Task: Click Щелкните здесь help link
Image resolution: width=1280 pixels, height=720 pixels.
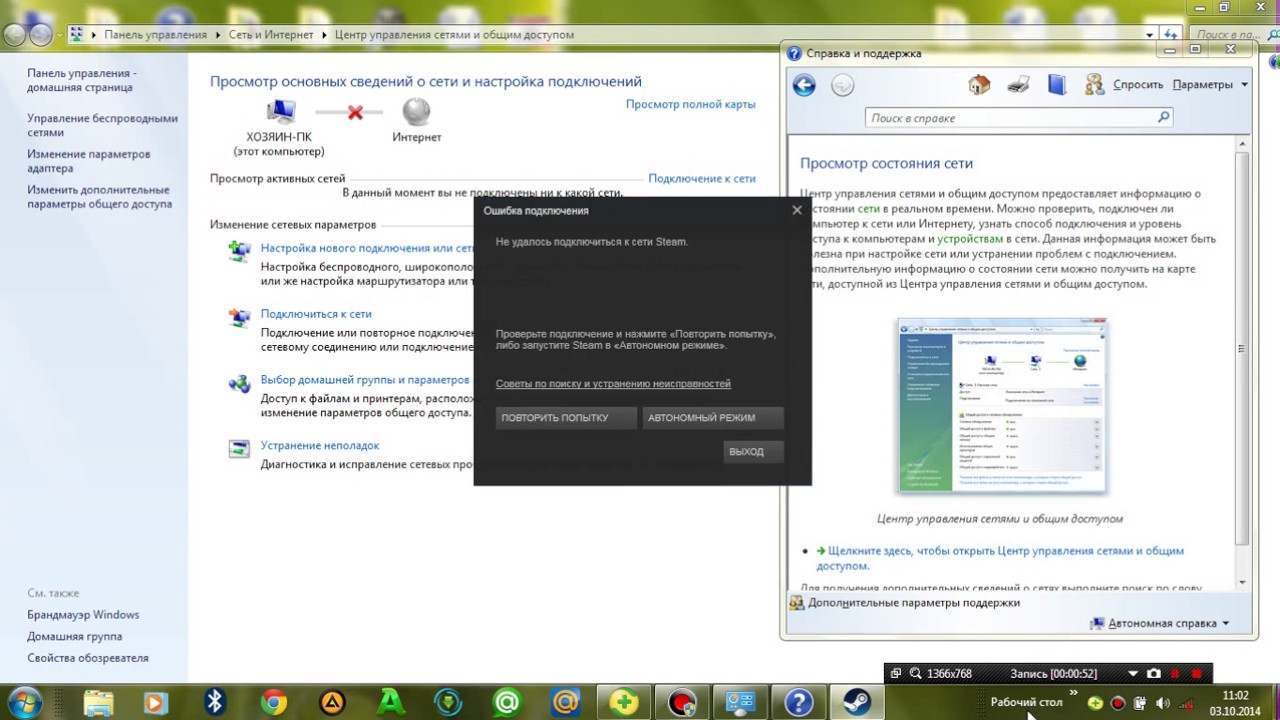Action: [1000, 558]
